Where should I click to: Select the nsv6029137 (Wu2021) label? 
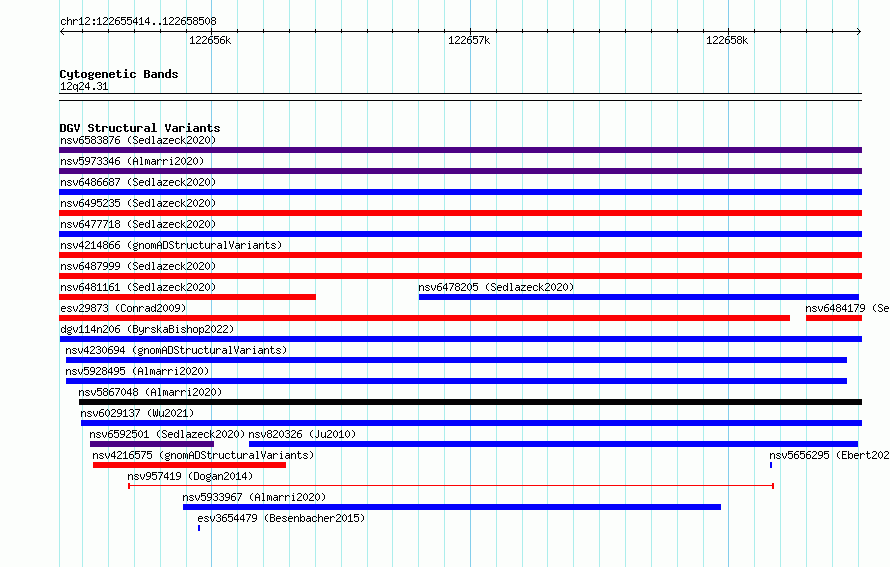pyautogui.click(x=137, y=413)
